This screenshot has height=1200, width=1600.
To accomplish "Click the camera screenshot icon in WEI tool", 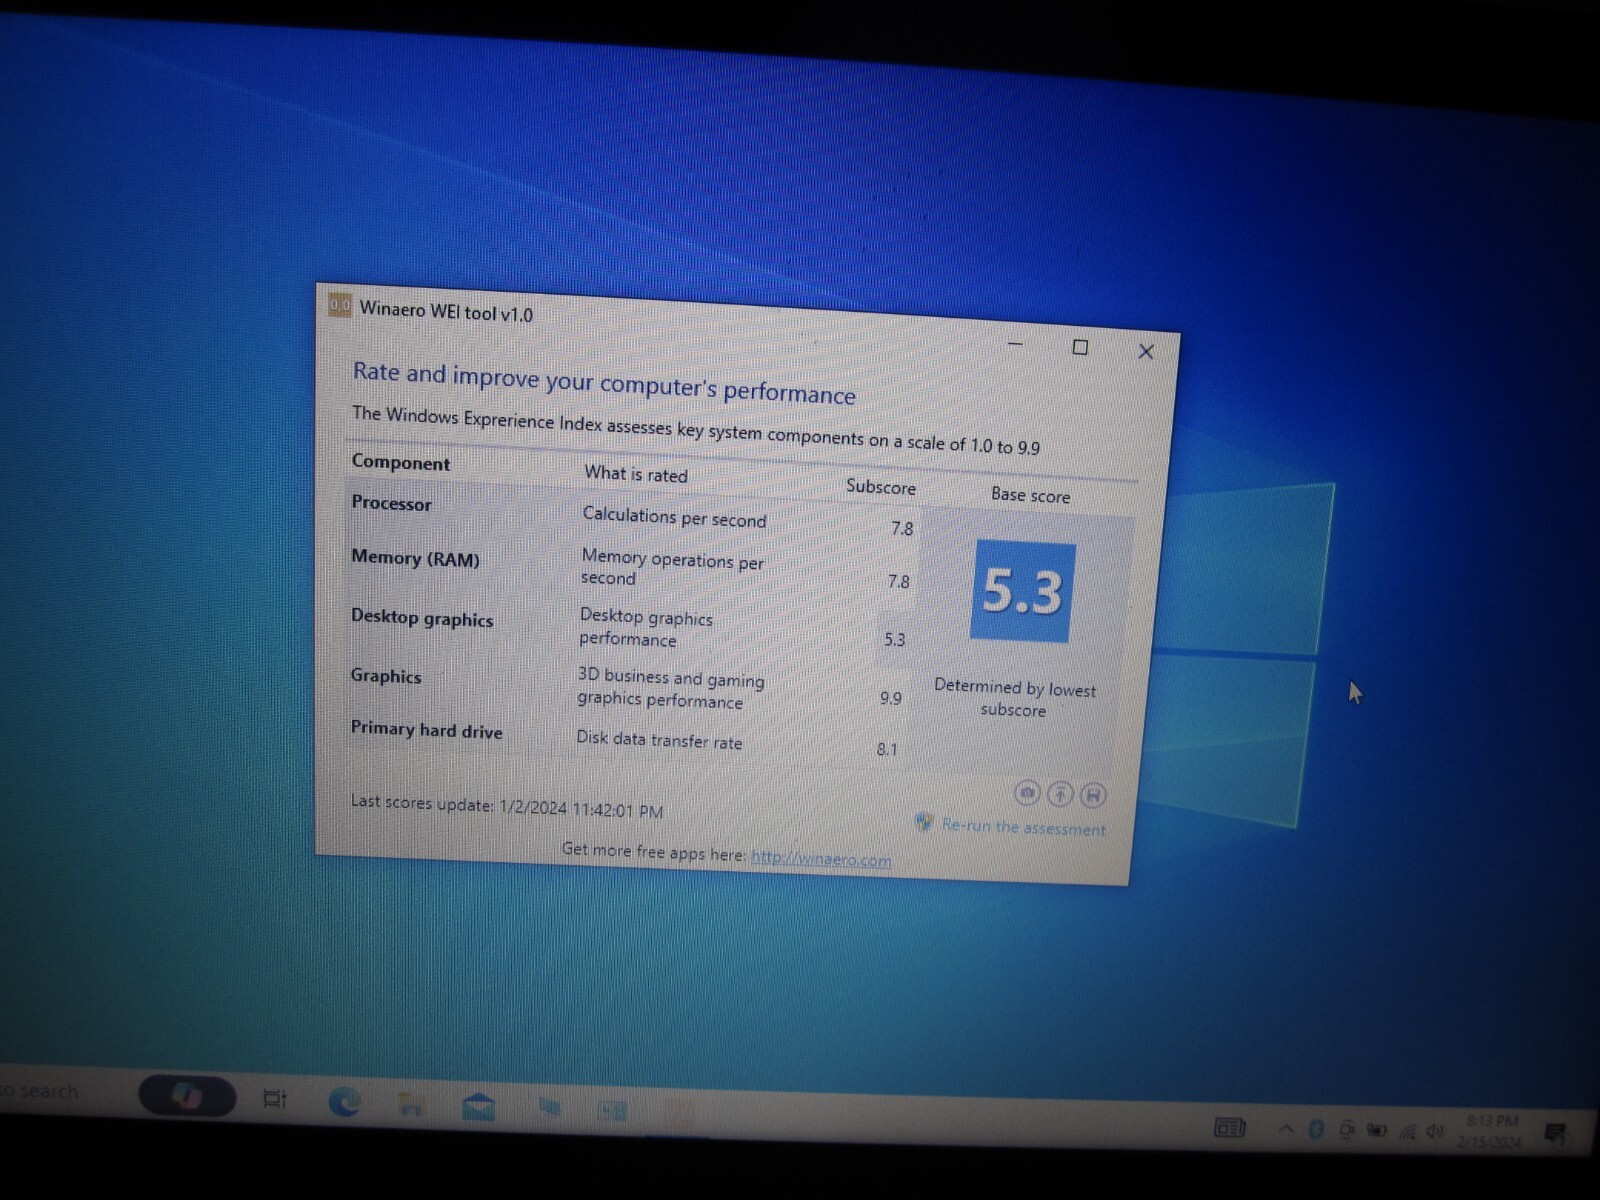I will pos(1027,792).
